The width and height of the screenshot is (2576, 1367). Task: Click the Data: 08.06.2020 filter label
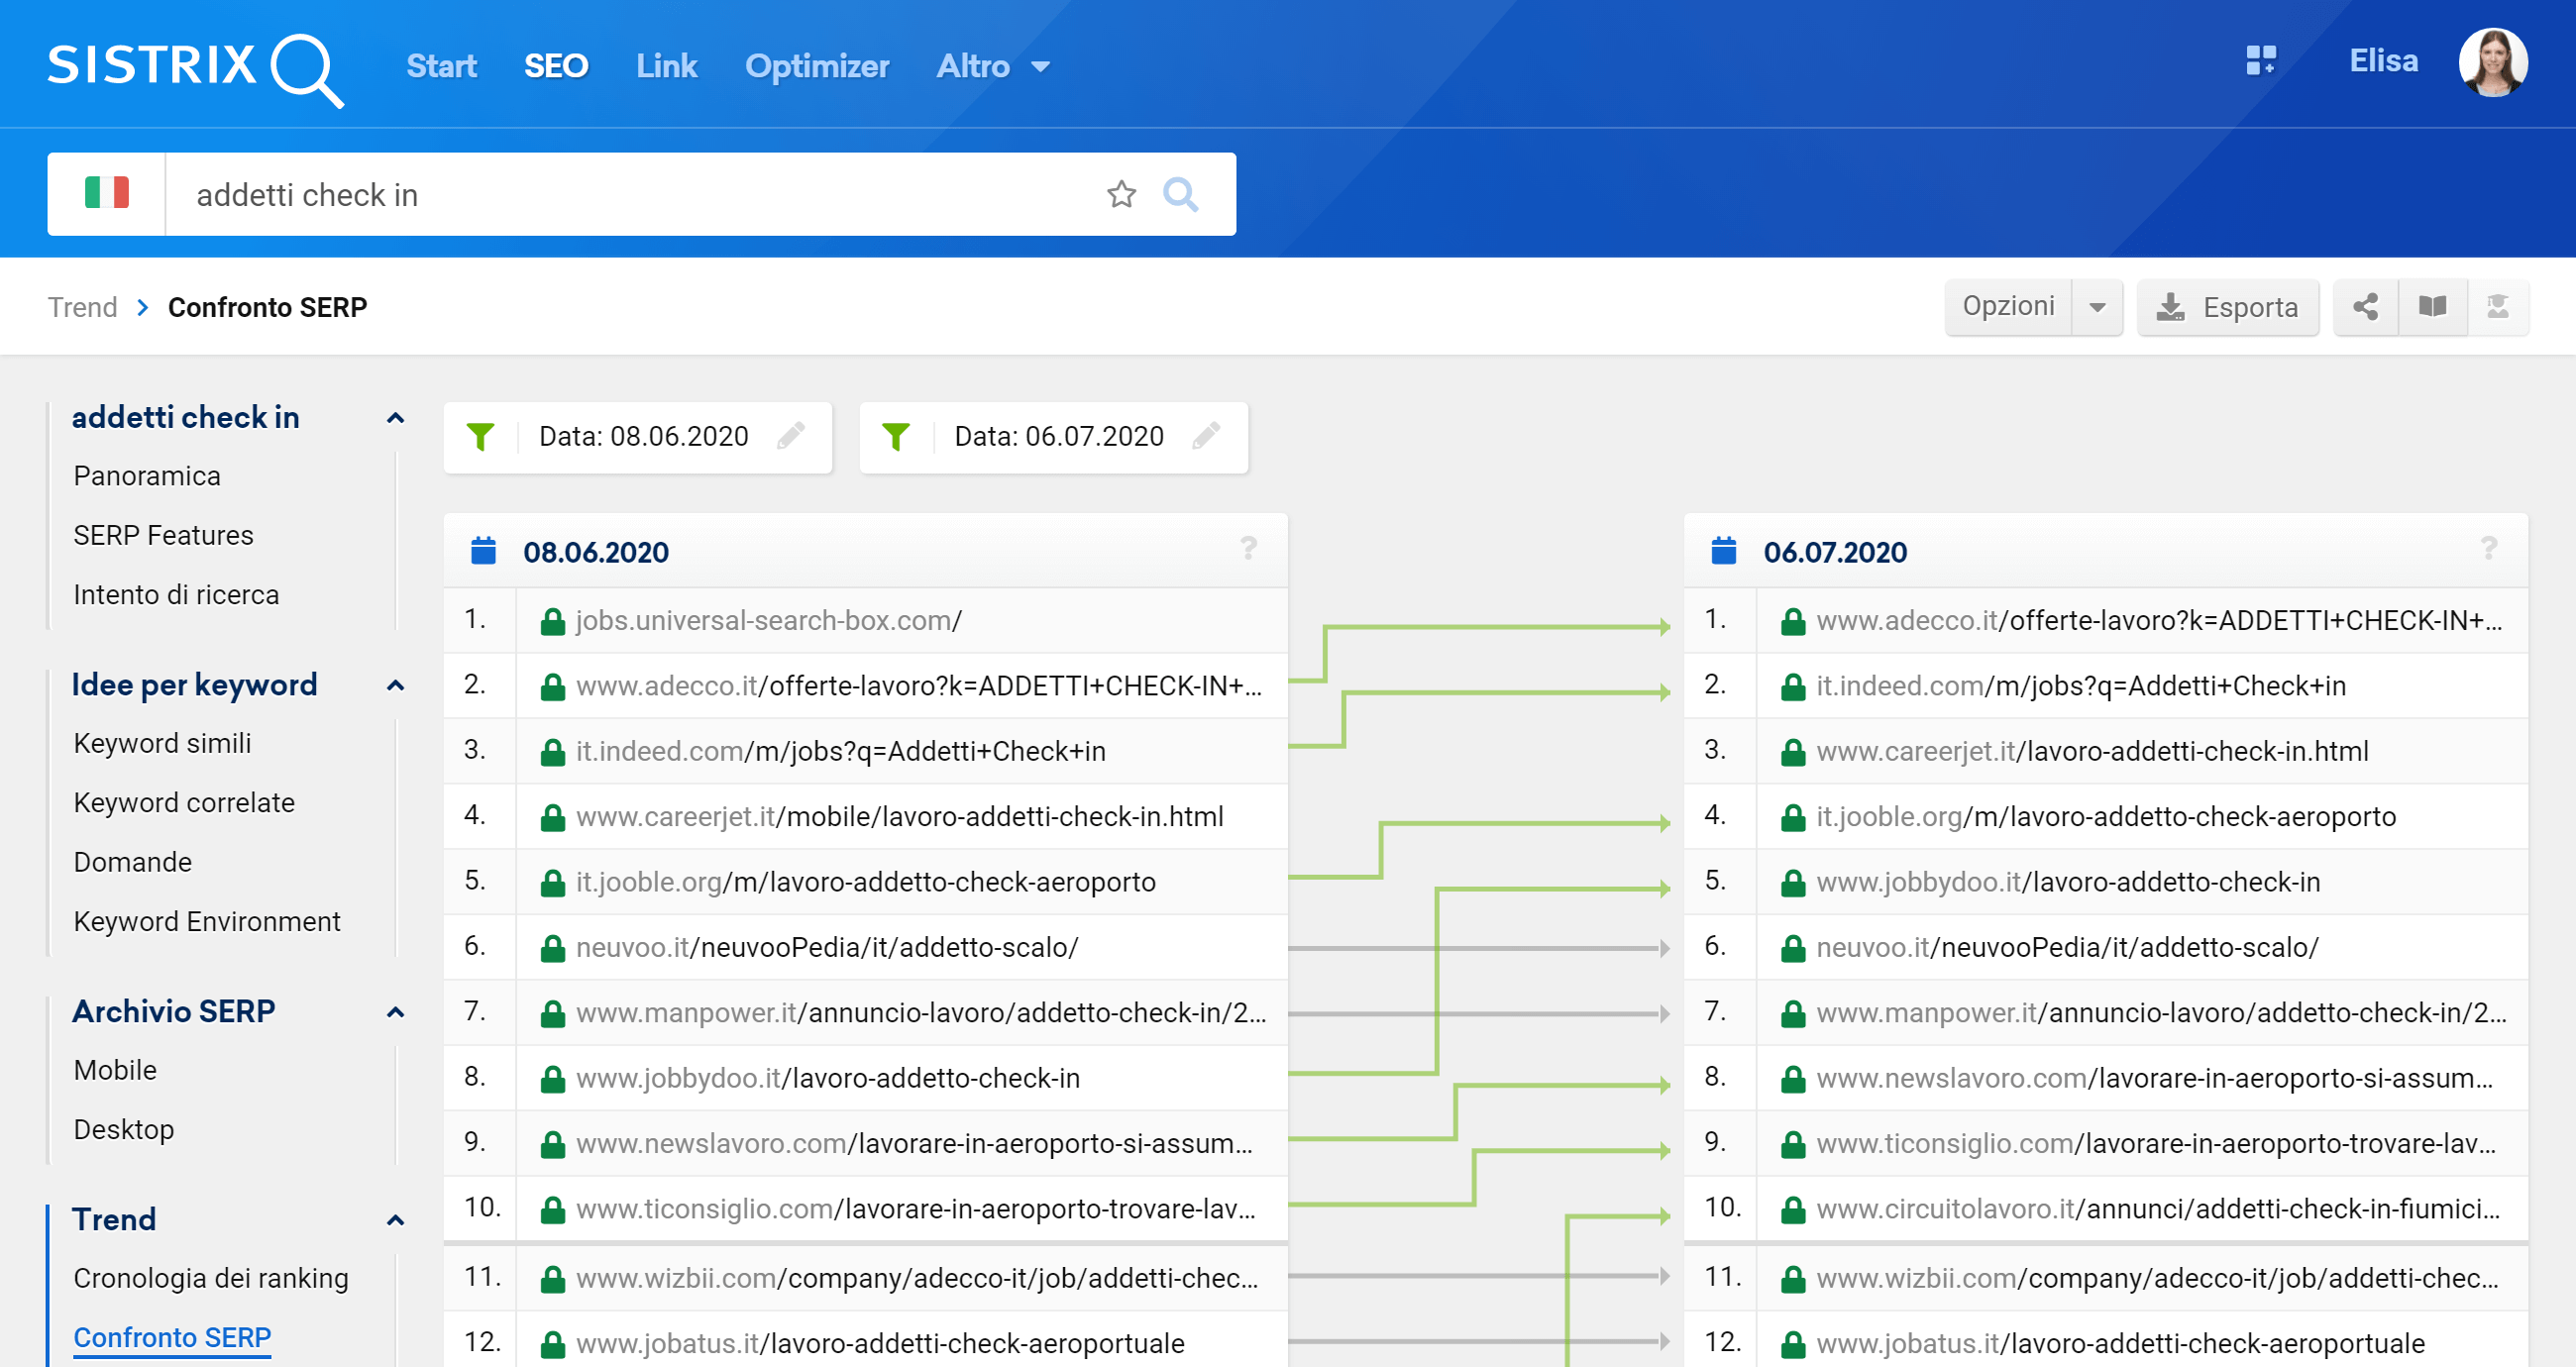coord(643,437)
